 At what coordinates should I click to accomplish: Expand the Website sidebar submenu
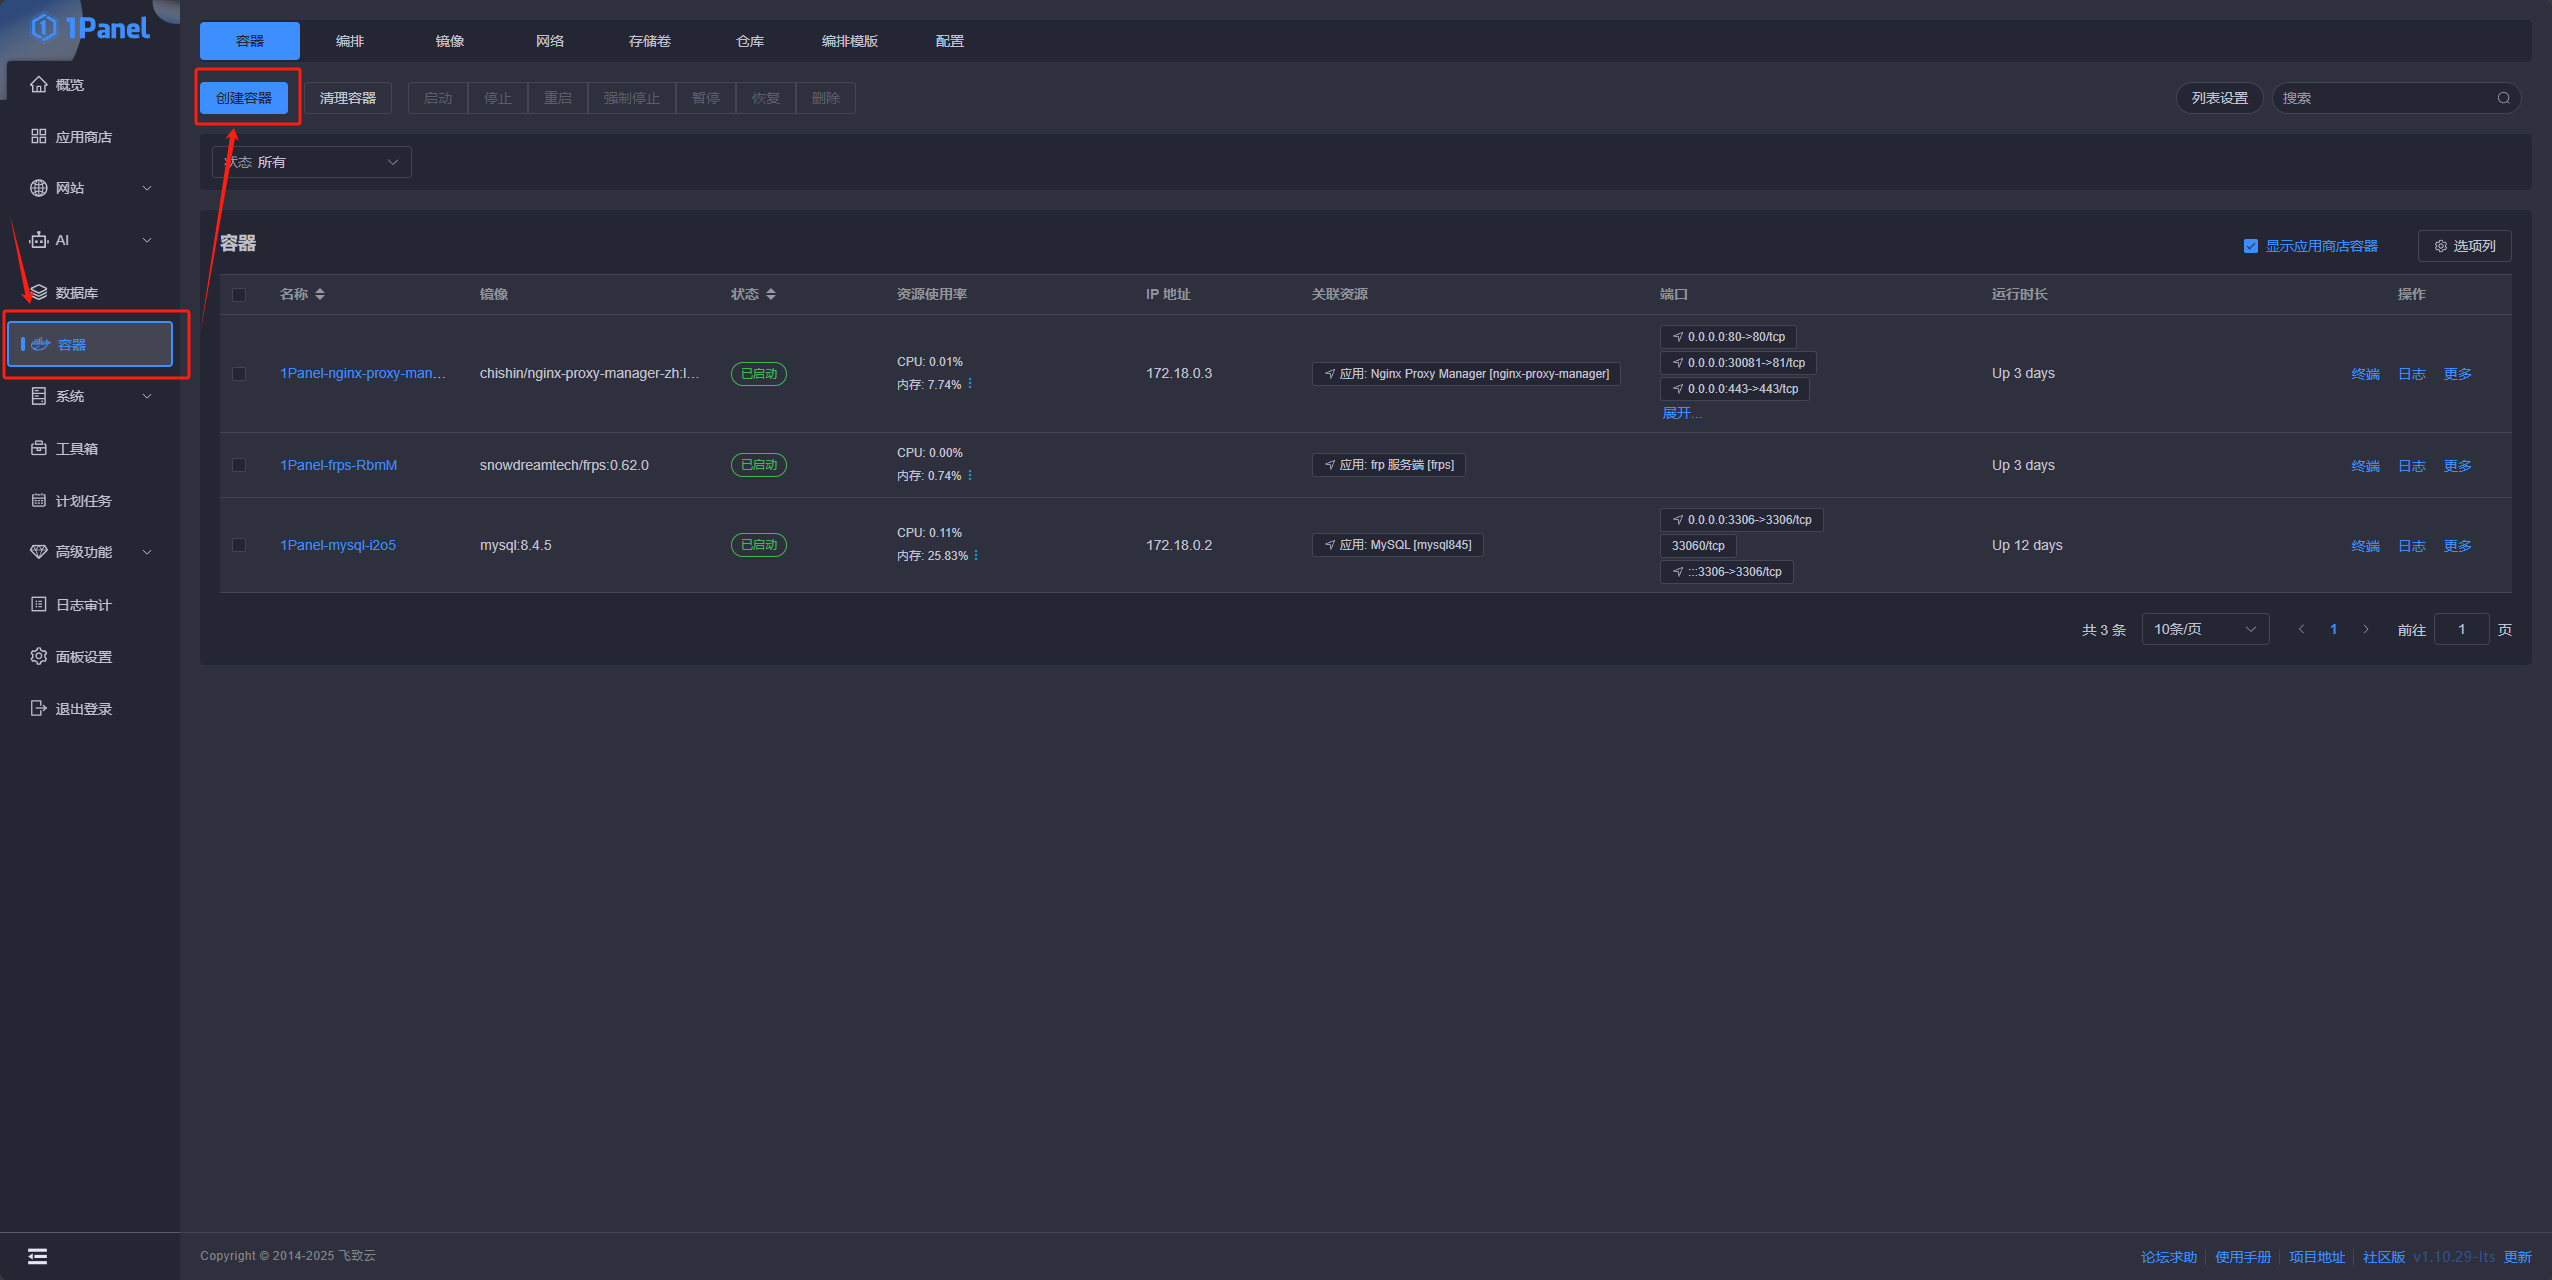(147, 188)
